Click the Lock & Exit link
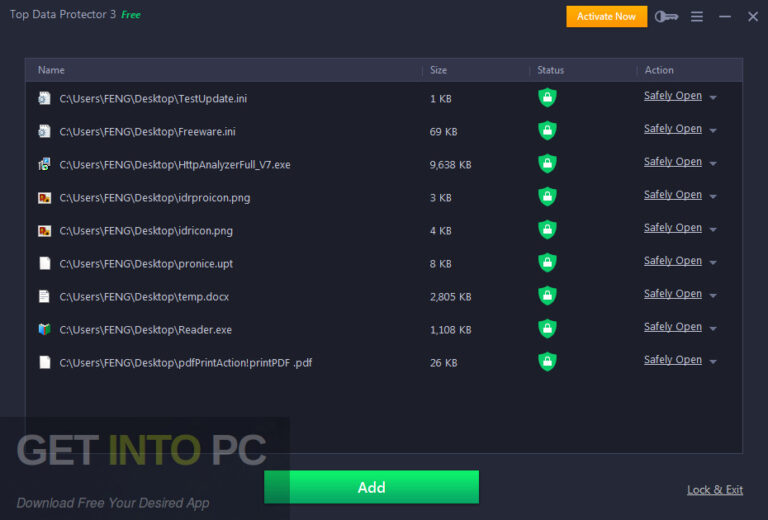 715,490
